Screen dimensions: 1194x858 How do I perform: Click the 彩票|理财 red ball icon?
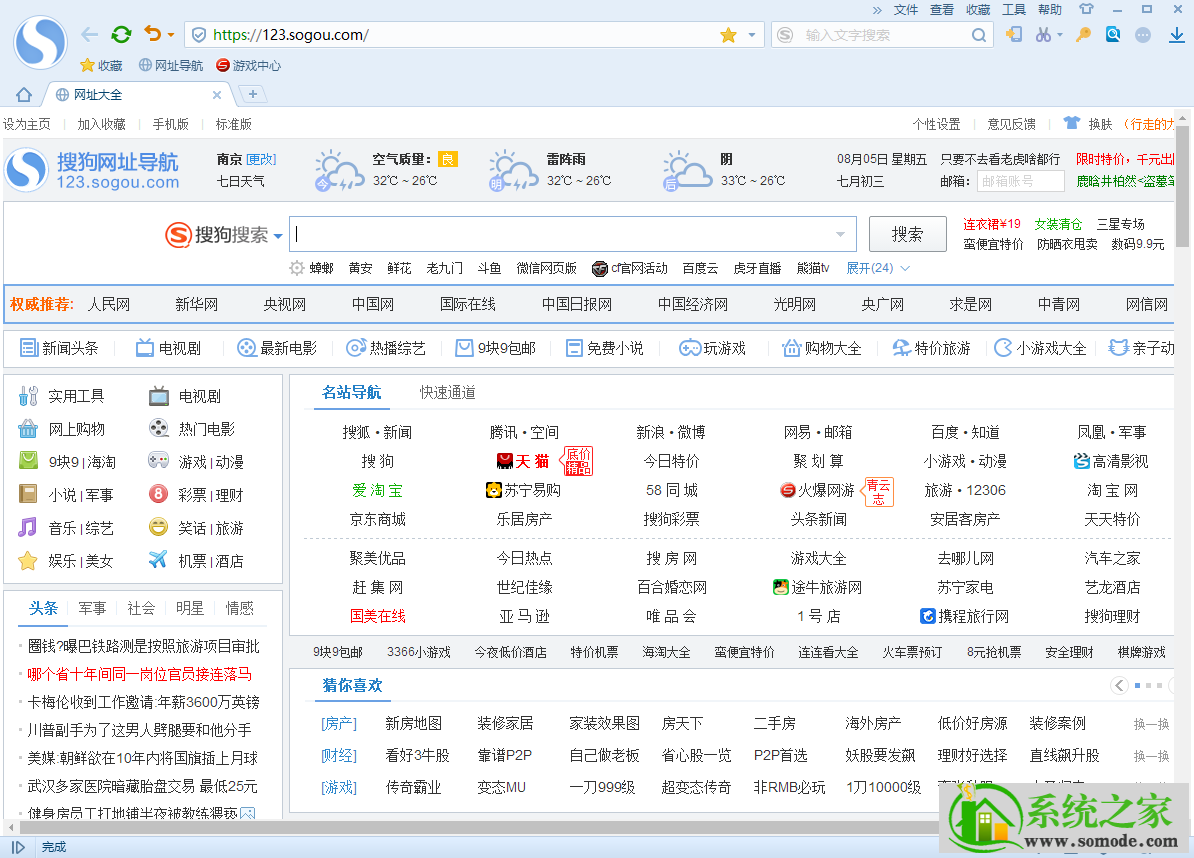coord(158,494)
